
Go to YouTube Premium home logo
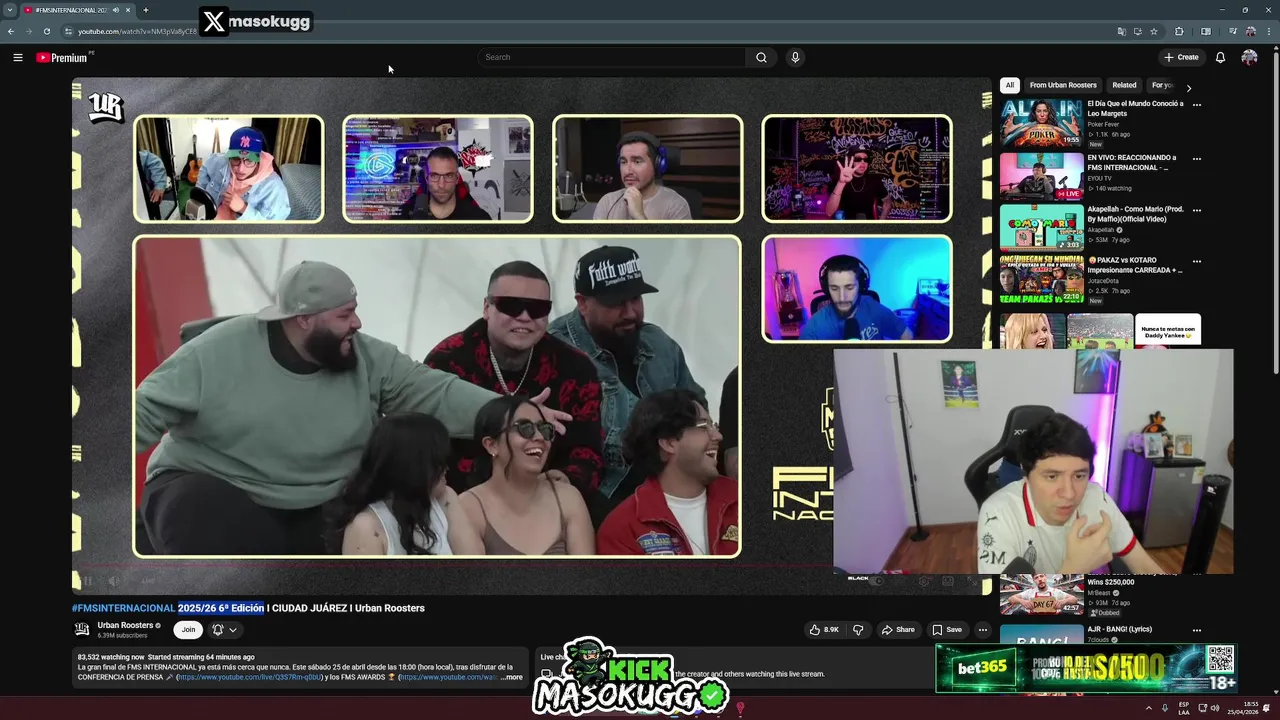coord(62,57)
